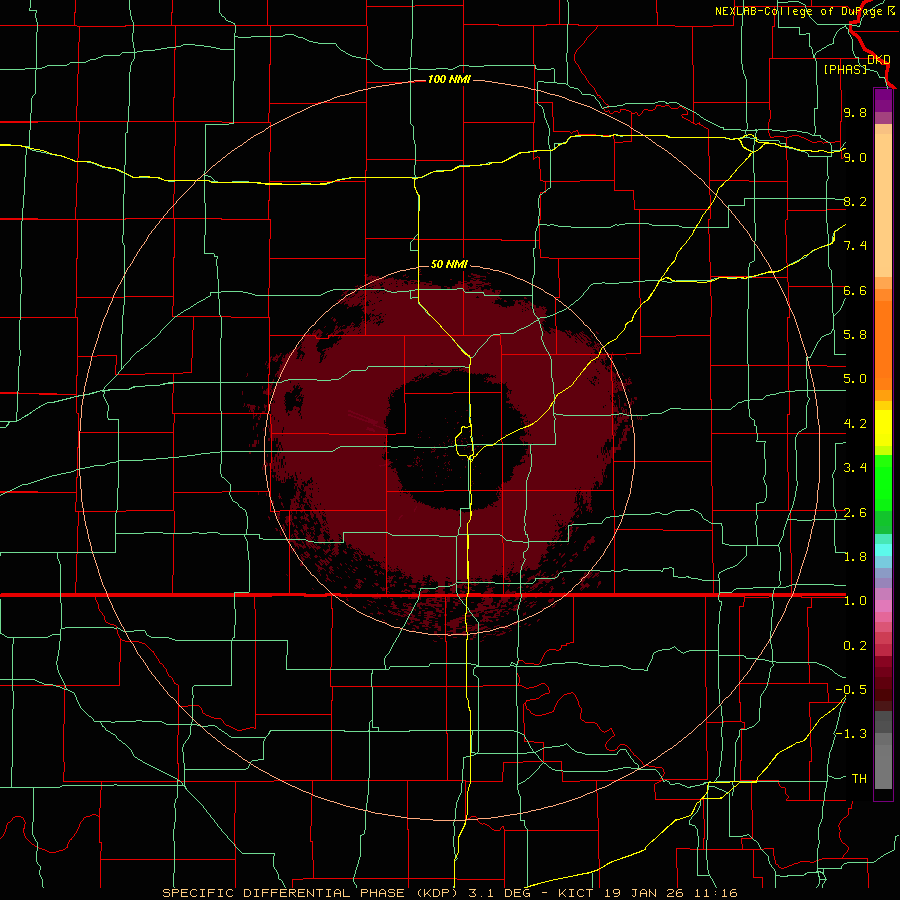Click the 9.0 color scale value
This screenshot has height=900, width=900.
click(x=855, y=157)
